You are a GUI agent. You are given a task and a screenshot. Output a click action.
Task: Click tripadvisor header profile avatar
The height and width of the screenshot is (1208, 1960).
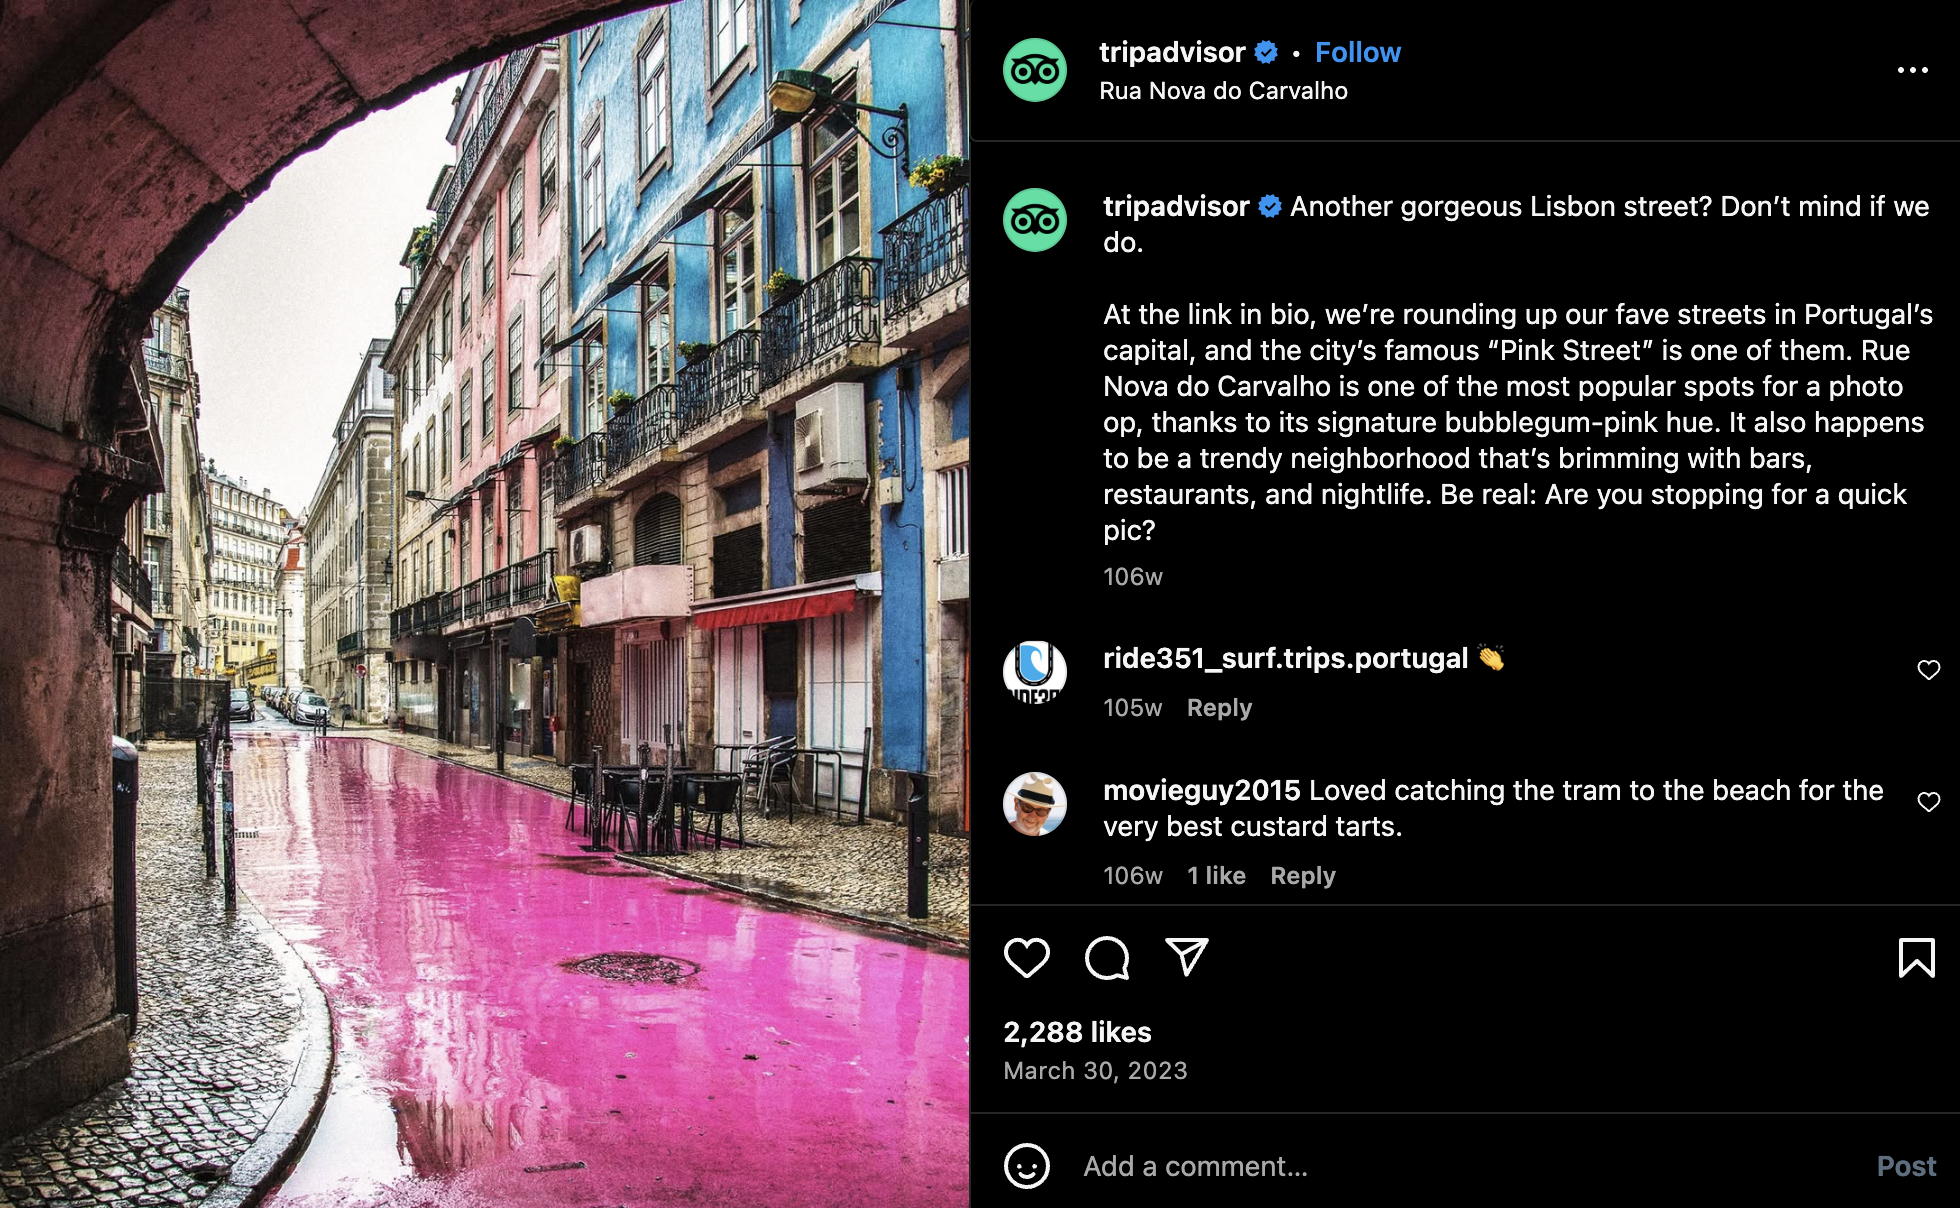click(1035, 70)
